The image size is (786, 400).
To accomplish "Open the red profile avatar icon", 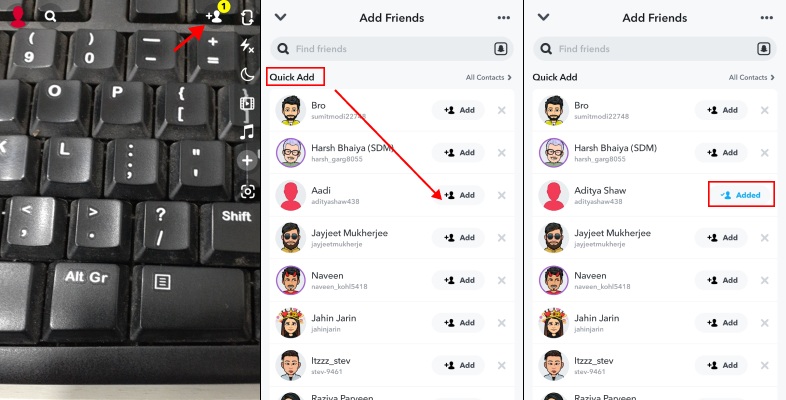I will click(18, 16).
